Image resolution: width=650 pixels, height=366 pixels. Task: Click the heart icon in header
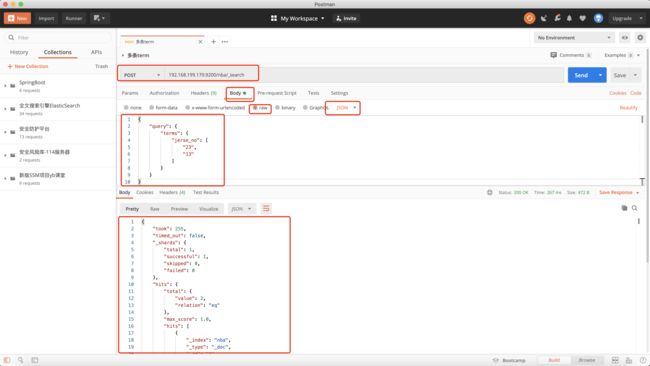tap(582, 18)
